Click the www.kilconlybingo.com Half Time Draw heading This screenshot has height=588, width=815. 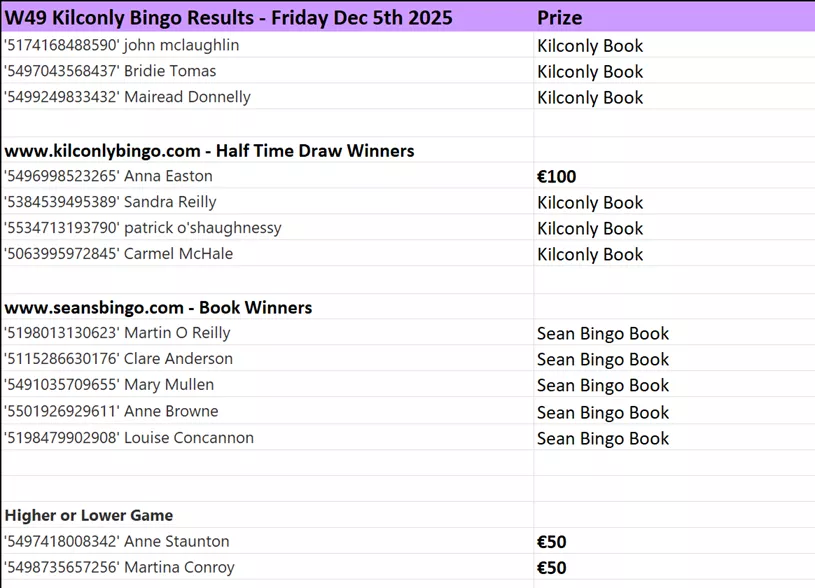[x=210, y=151]
